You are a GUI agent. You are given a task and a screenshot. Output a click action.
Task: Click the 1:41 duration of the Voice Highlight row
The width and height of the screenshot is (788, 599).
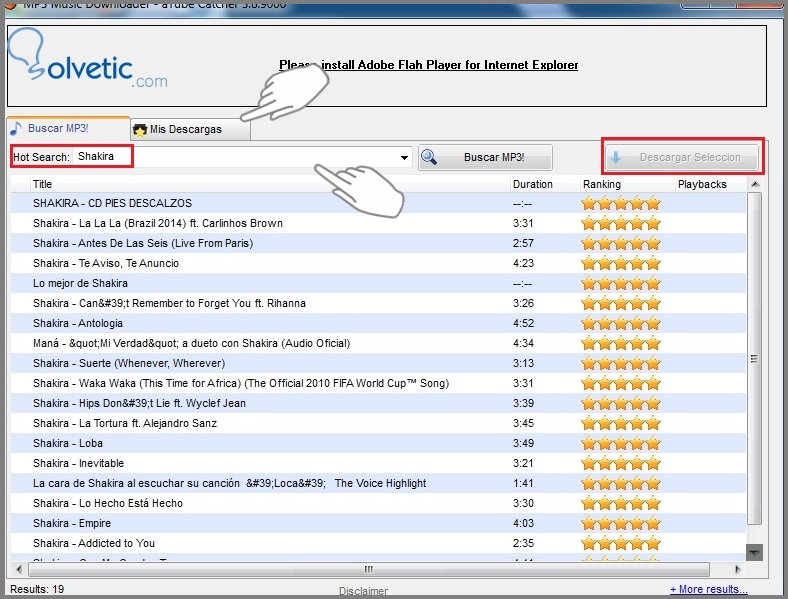(x=523, y=483)
